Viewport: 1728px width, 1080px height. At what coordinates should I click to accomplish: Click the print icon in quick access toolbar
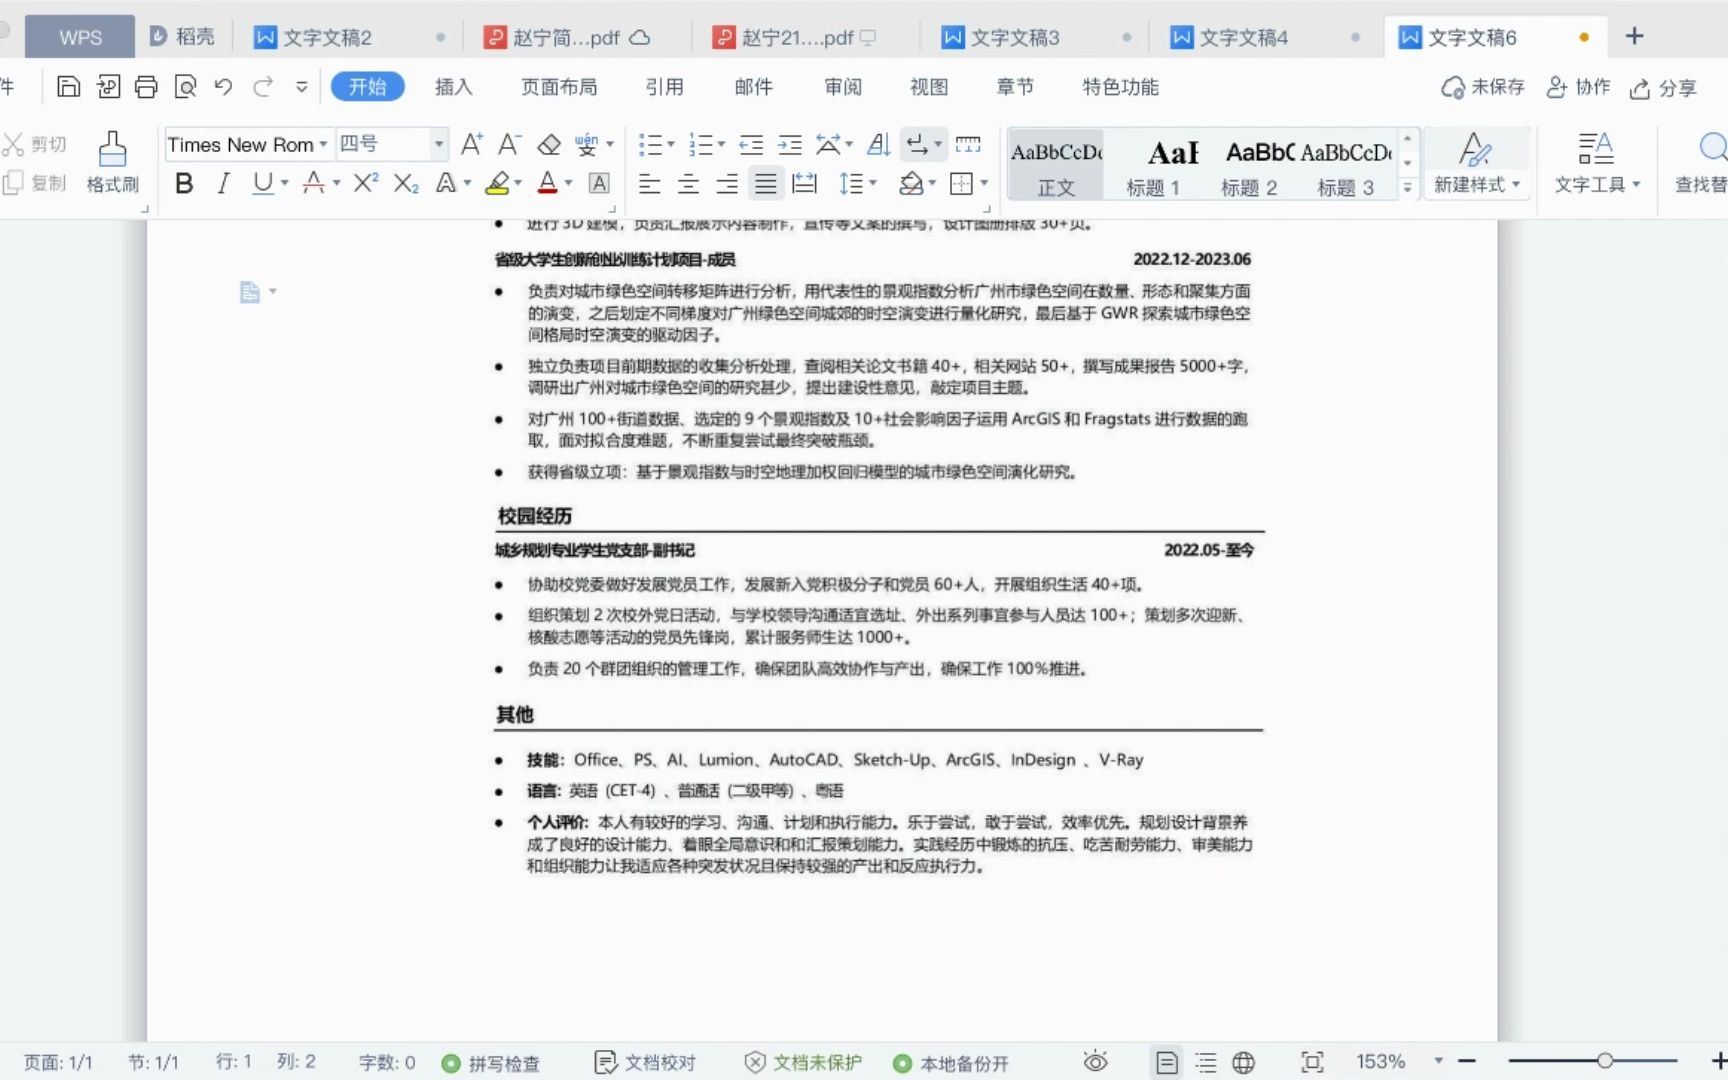pyautogui.click(x=146, y=86)
